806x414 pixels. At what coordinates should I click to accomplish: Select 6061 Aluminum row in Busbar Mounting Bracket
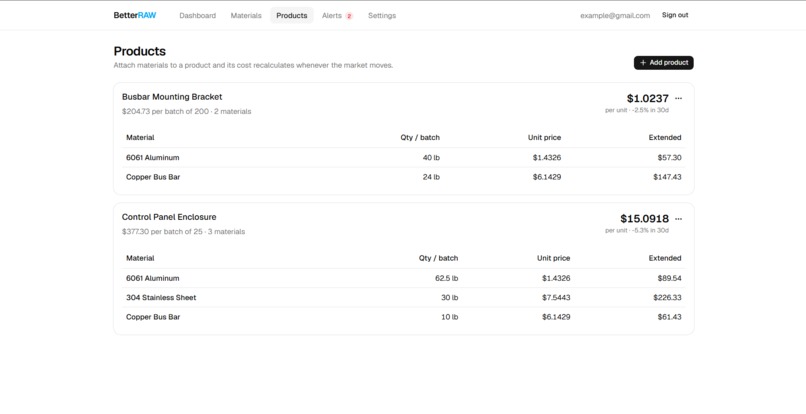404,157
